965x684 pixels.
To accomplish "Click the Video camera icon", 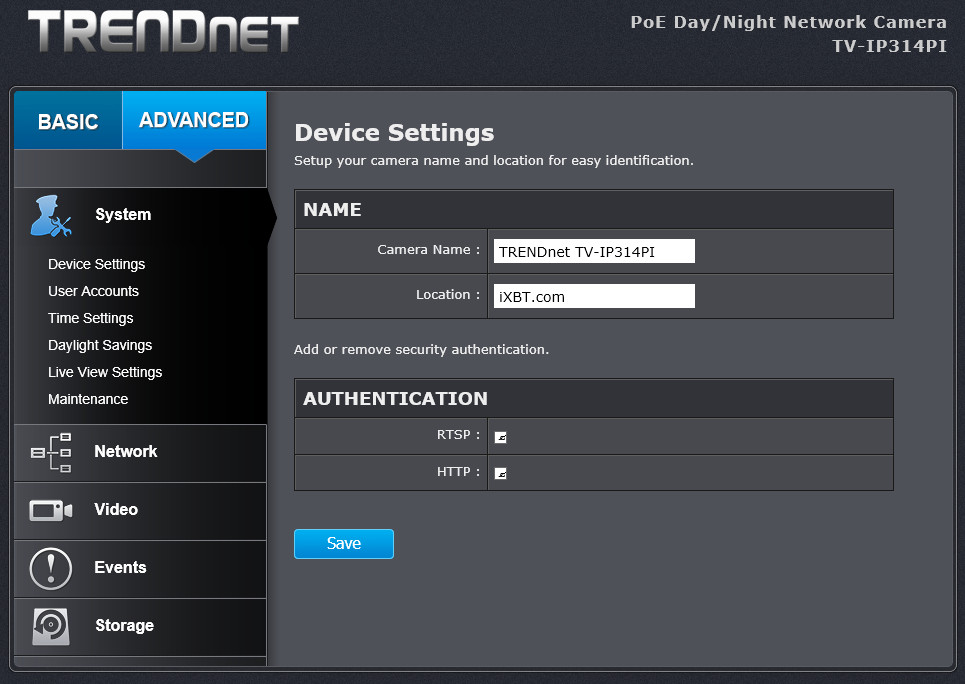I will click(51, 510).
